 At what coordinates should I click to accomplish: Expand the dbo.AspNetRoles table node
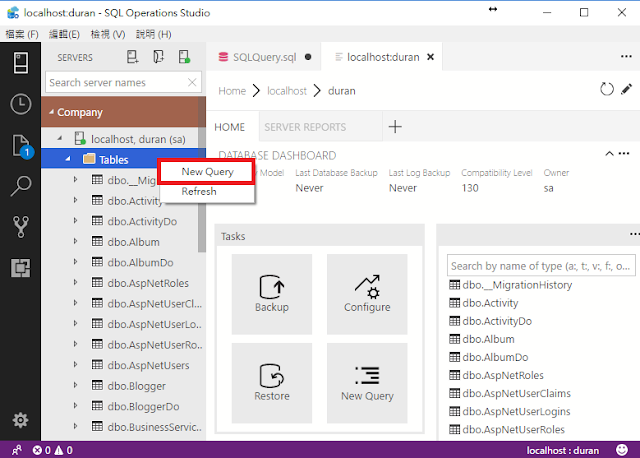pyautogui.click(x=76, y=282)
